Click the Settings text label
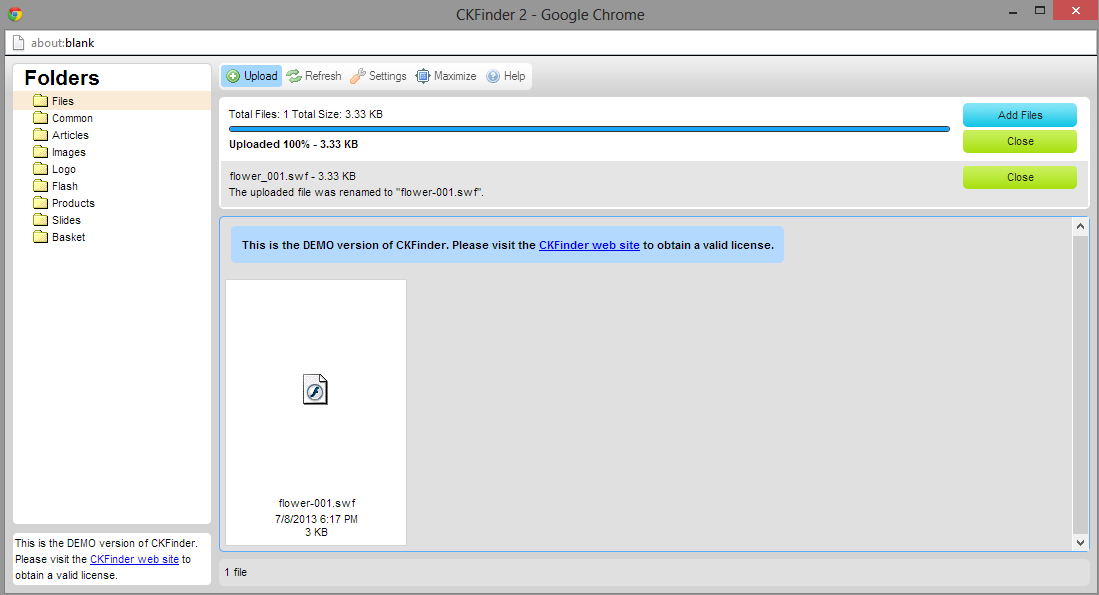1099x595 pixels. 388,76
